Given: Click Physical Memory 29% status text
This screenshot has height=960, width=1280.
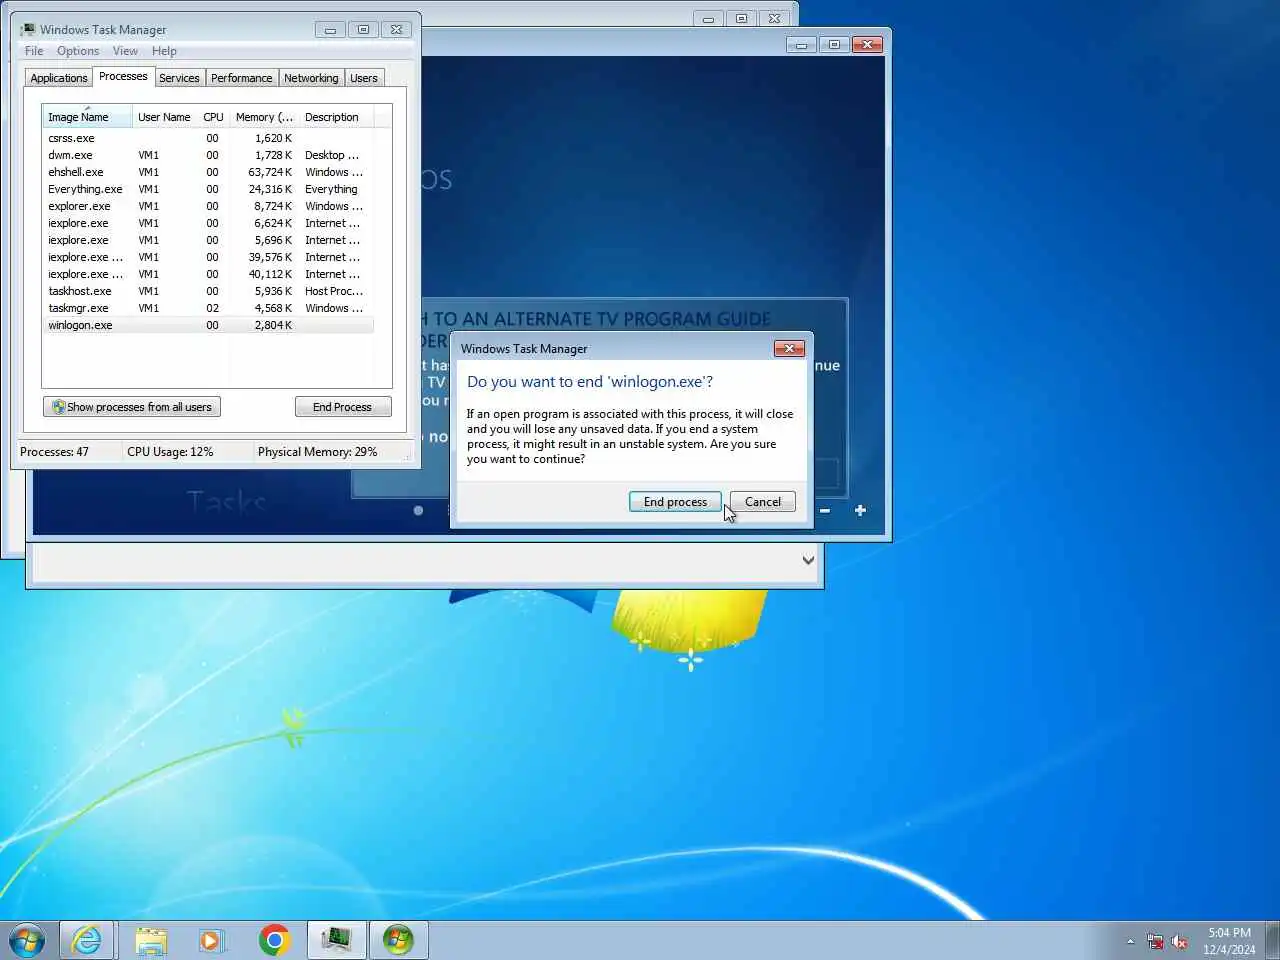Looking at the screenshot, I should pos(317,452).
